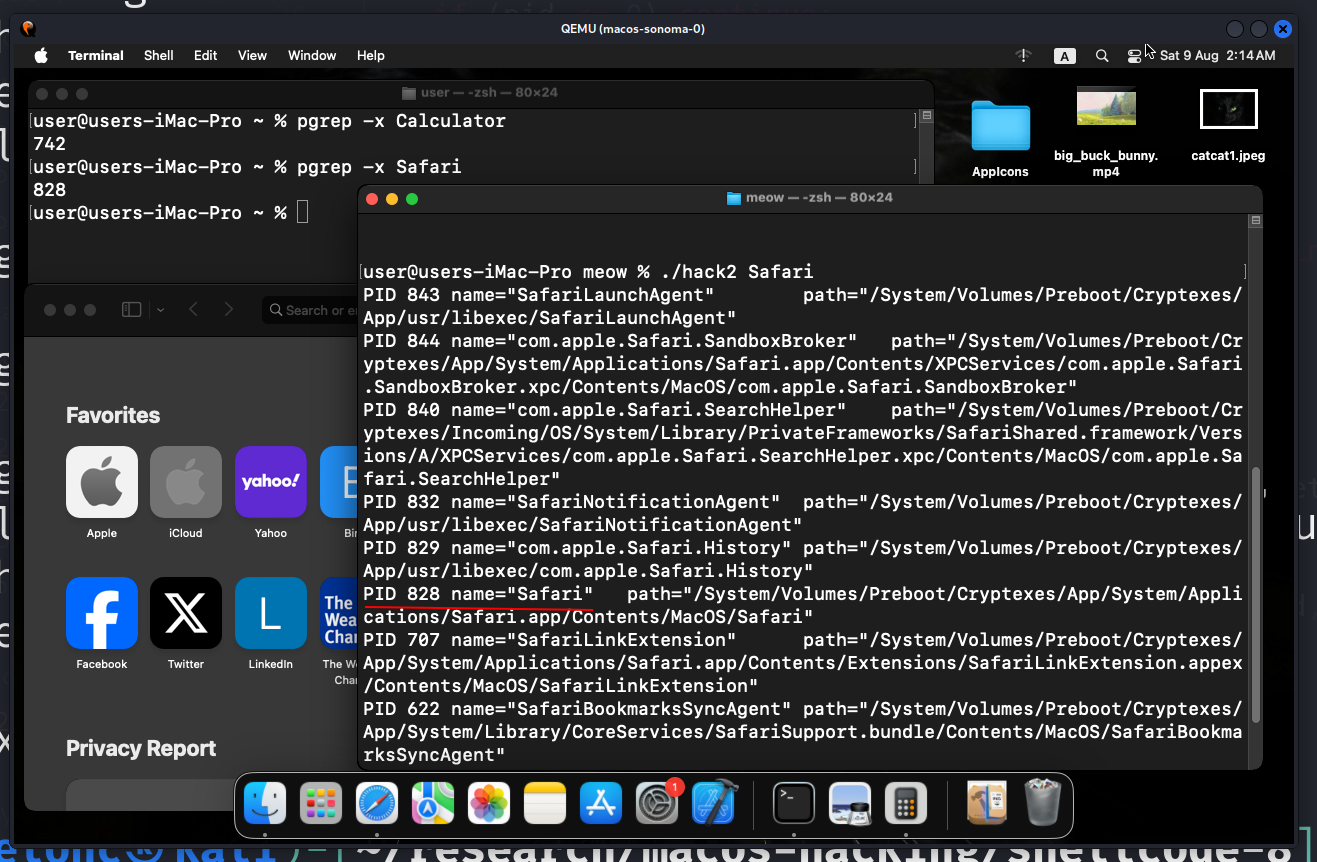This screenshot has width=1317, height=862.
Task: Open LinkedIn favorite in Safari
Action: click(x=271, y=624)
